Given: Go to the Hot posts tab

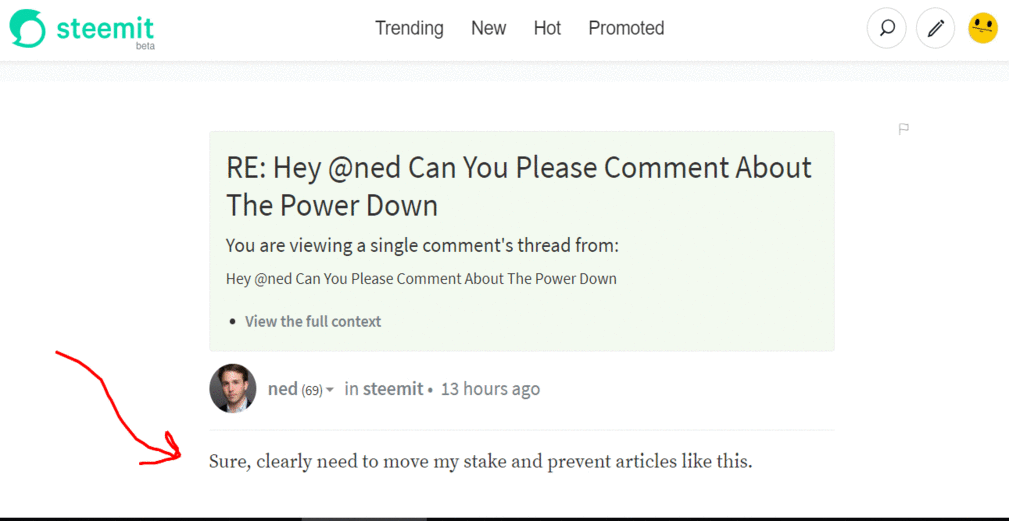Looking at the screenshot, I should coord(547,28).
